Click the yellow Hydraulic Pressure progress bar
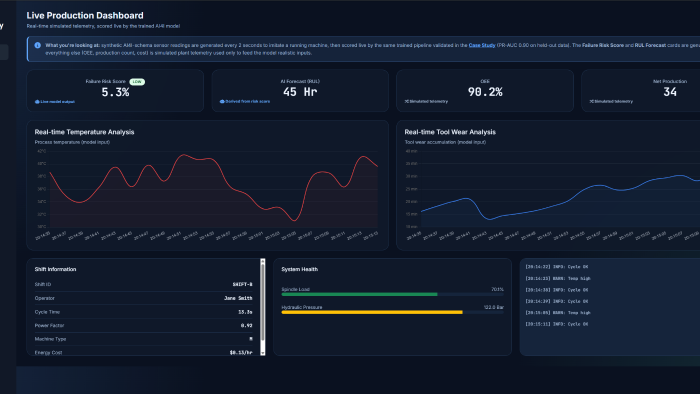 [x=372, y=312]
